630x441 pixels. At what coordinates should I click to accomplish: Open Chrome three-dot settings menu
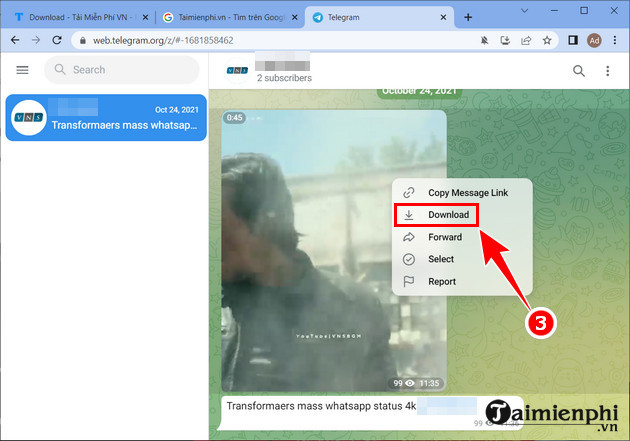[x=615, y=40]
